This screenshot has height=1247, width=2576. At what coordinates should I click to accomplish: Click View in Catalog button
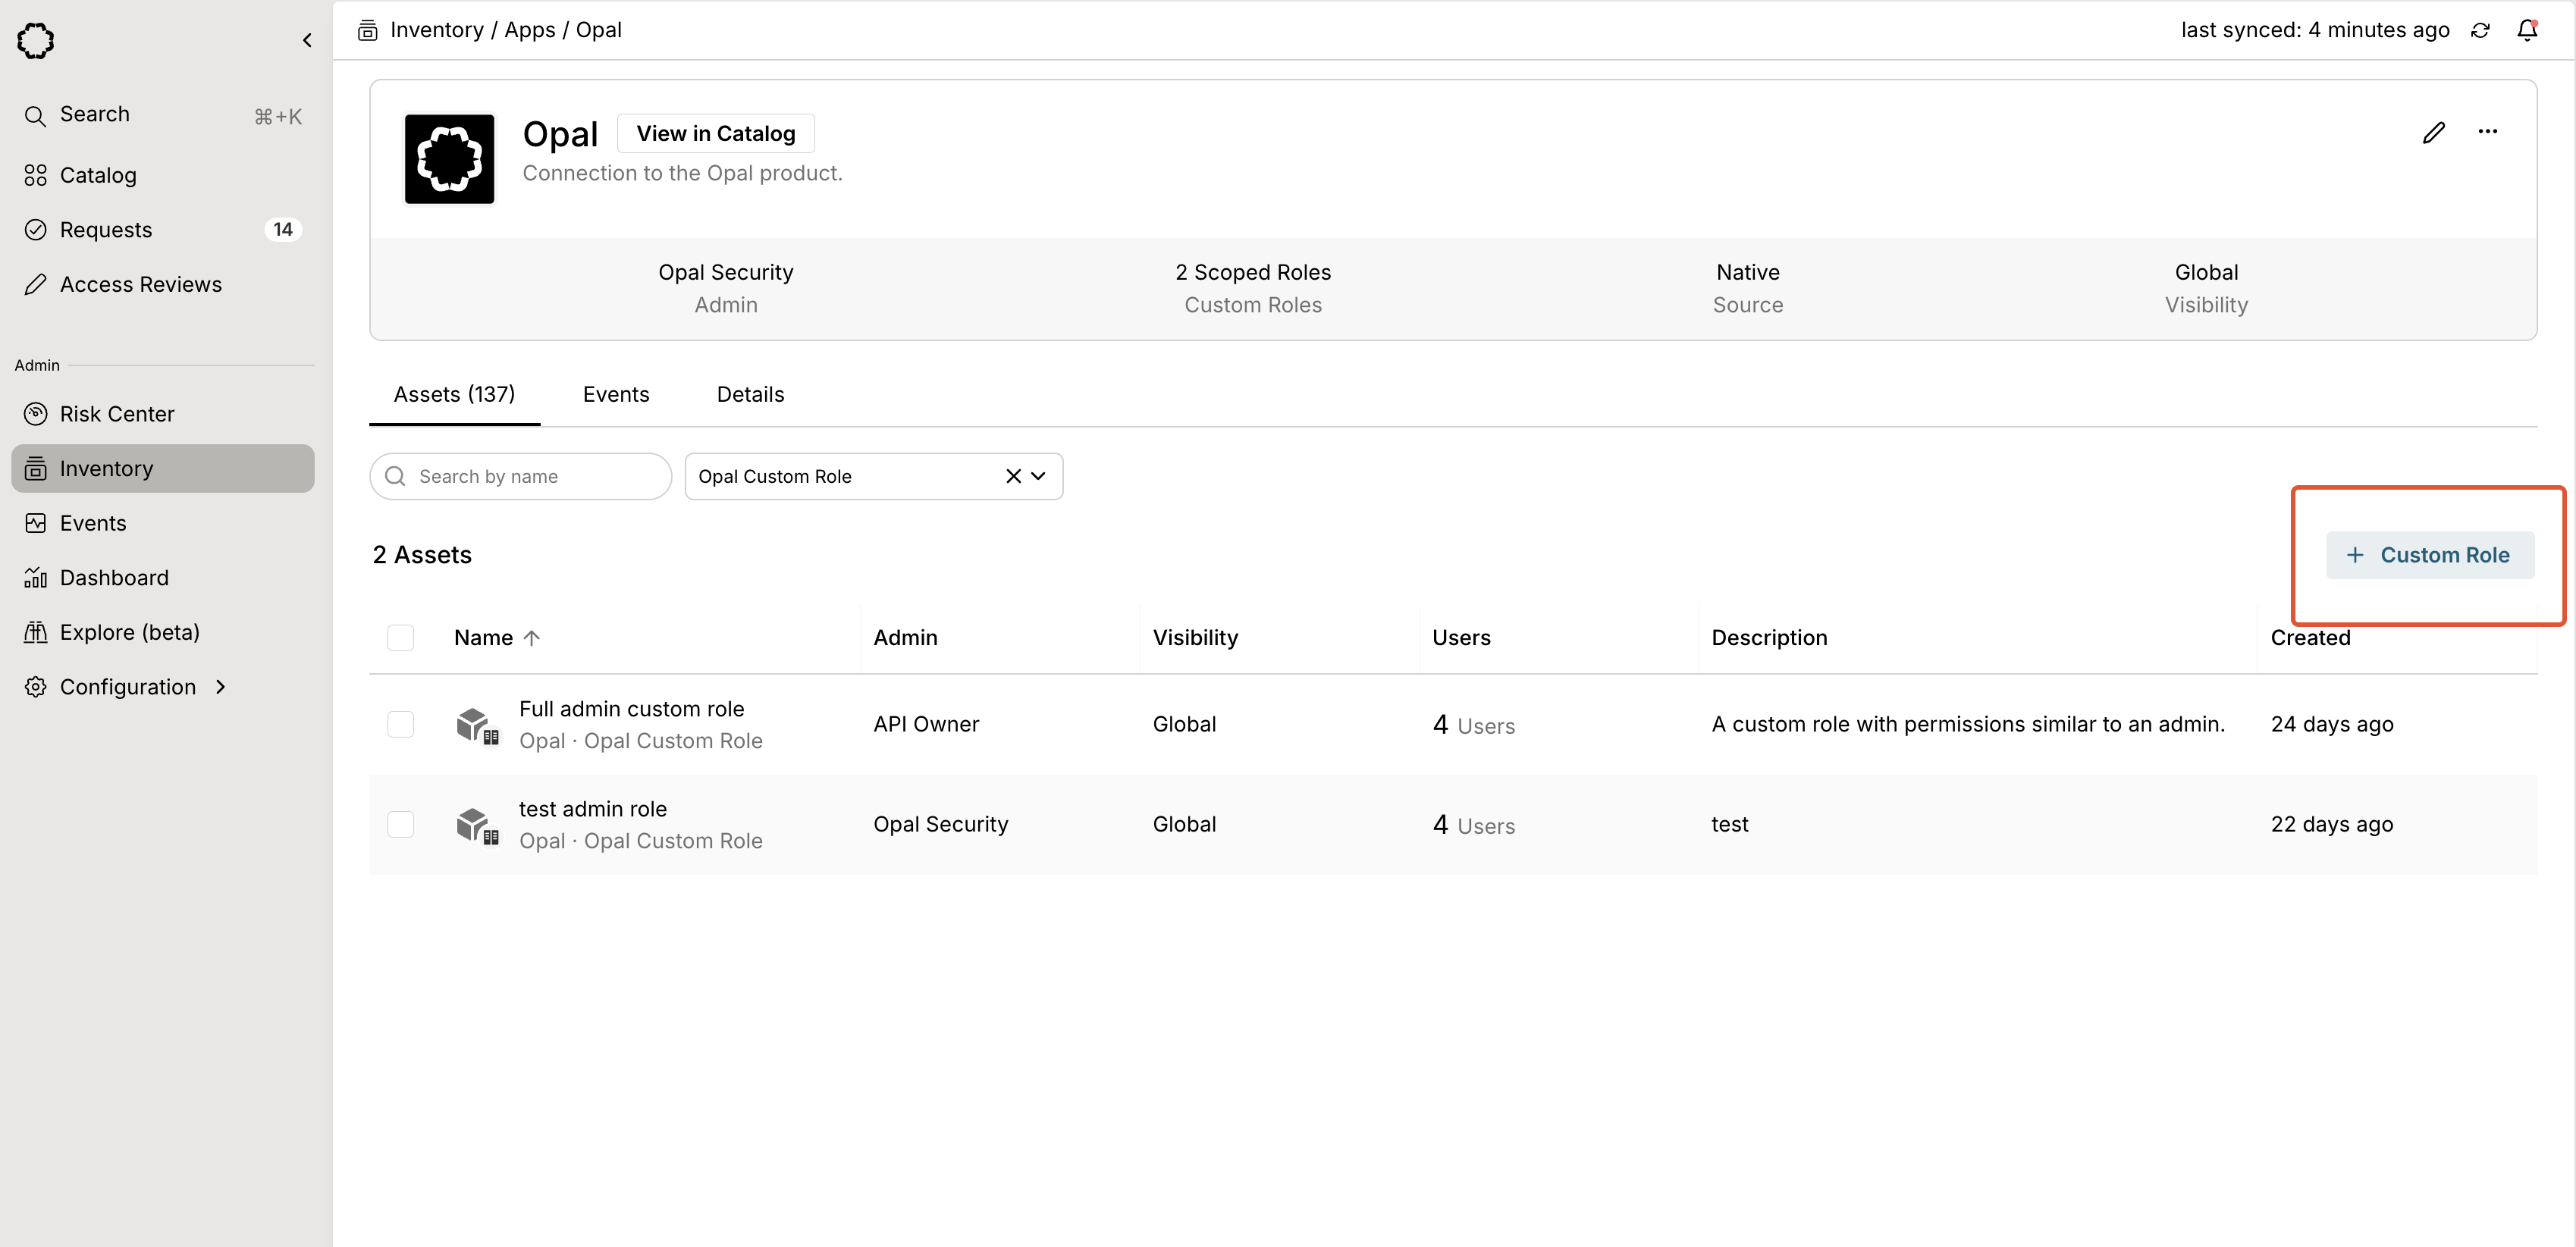(x=715, y=134)
